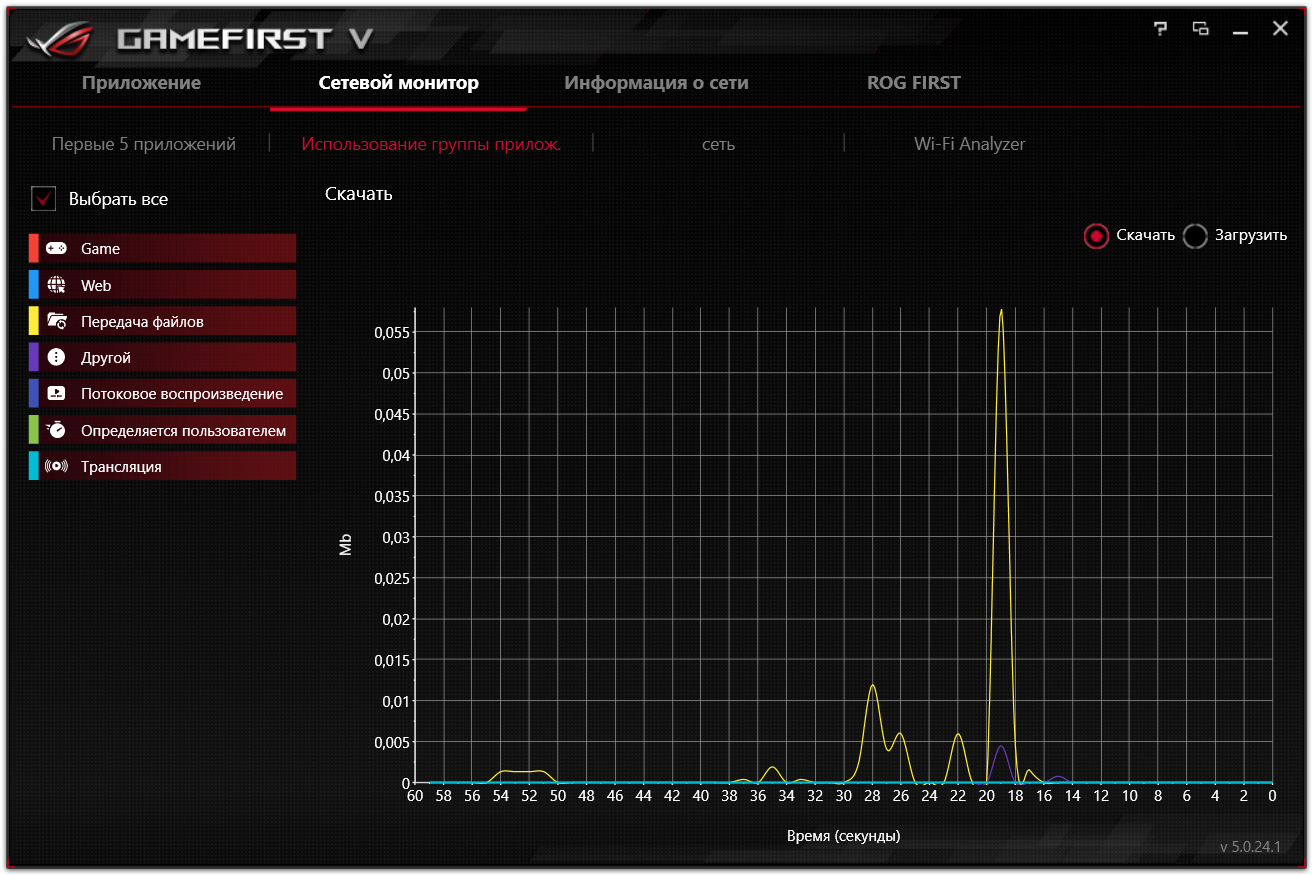Toggle the Web group row
1313x875 pixels.
162,285
